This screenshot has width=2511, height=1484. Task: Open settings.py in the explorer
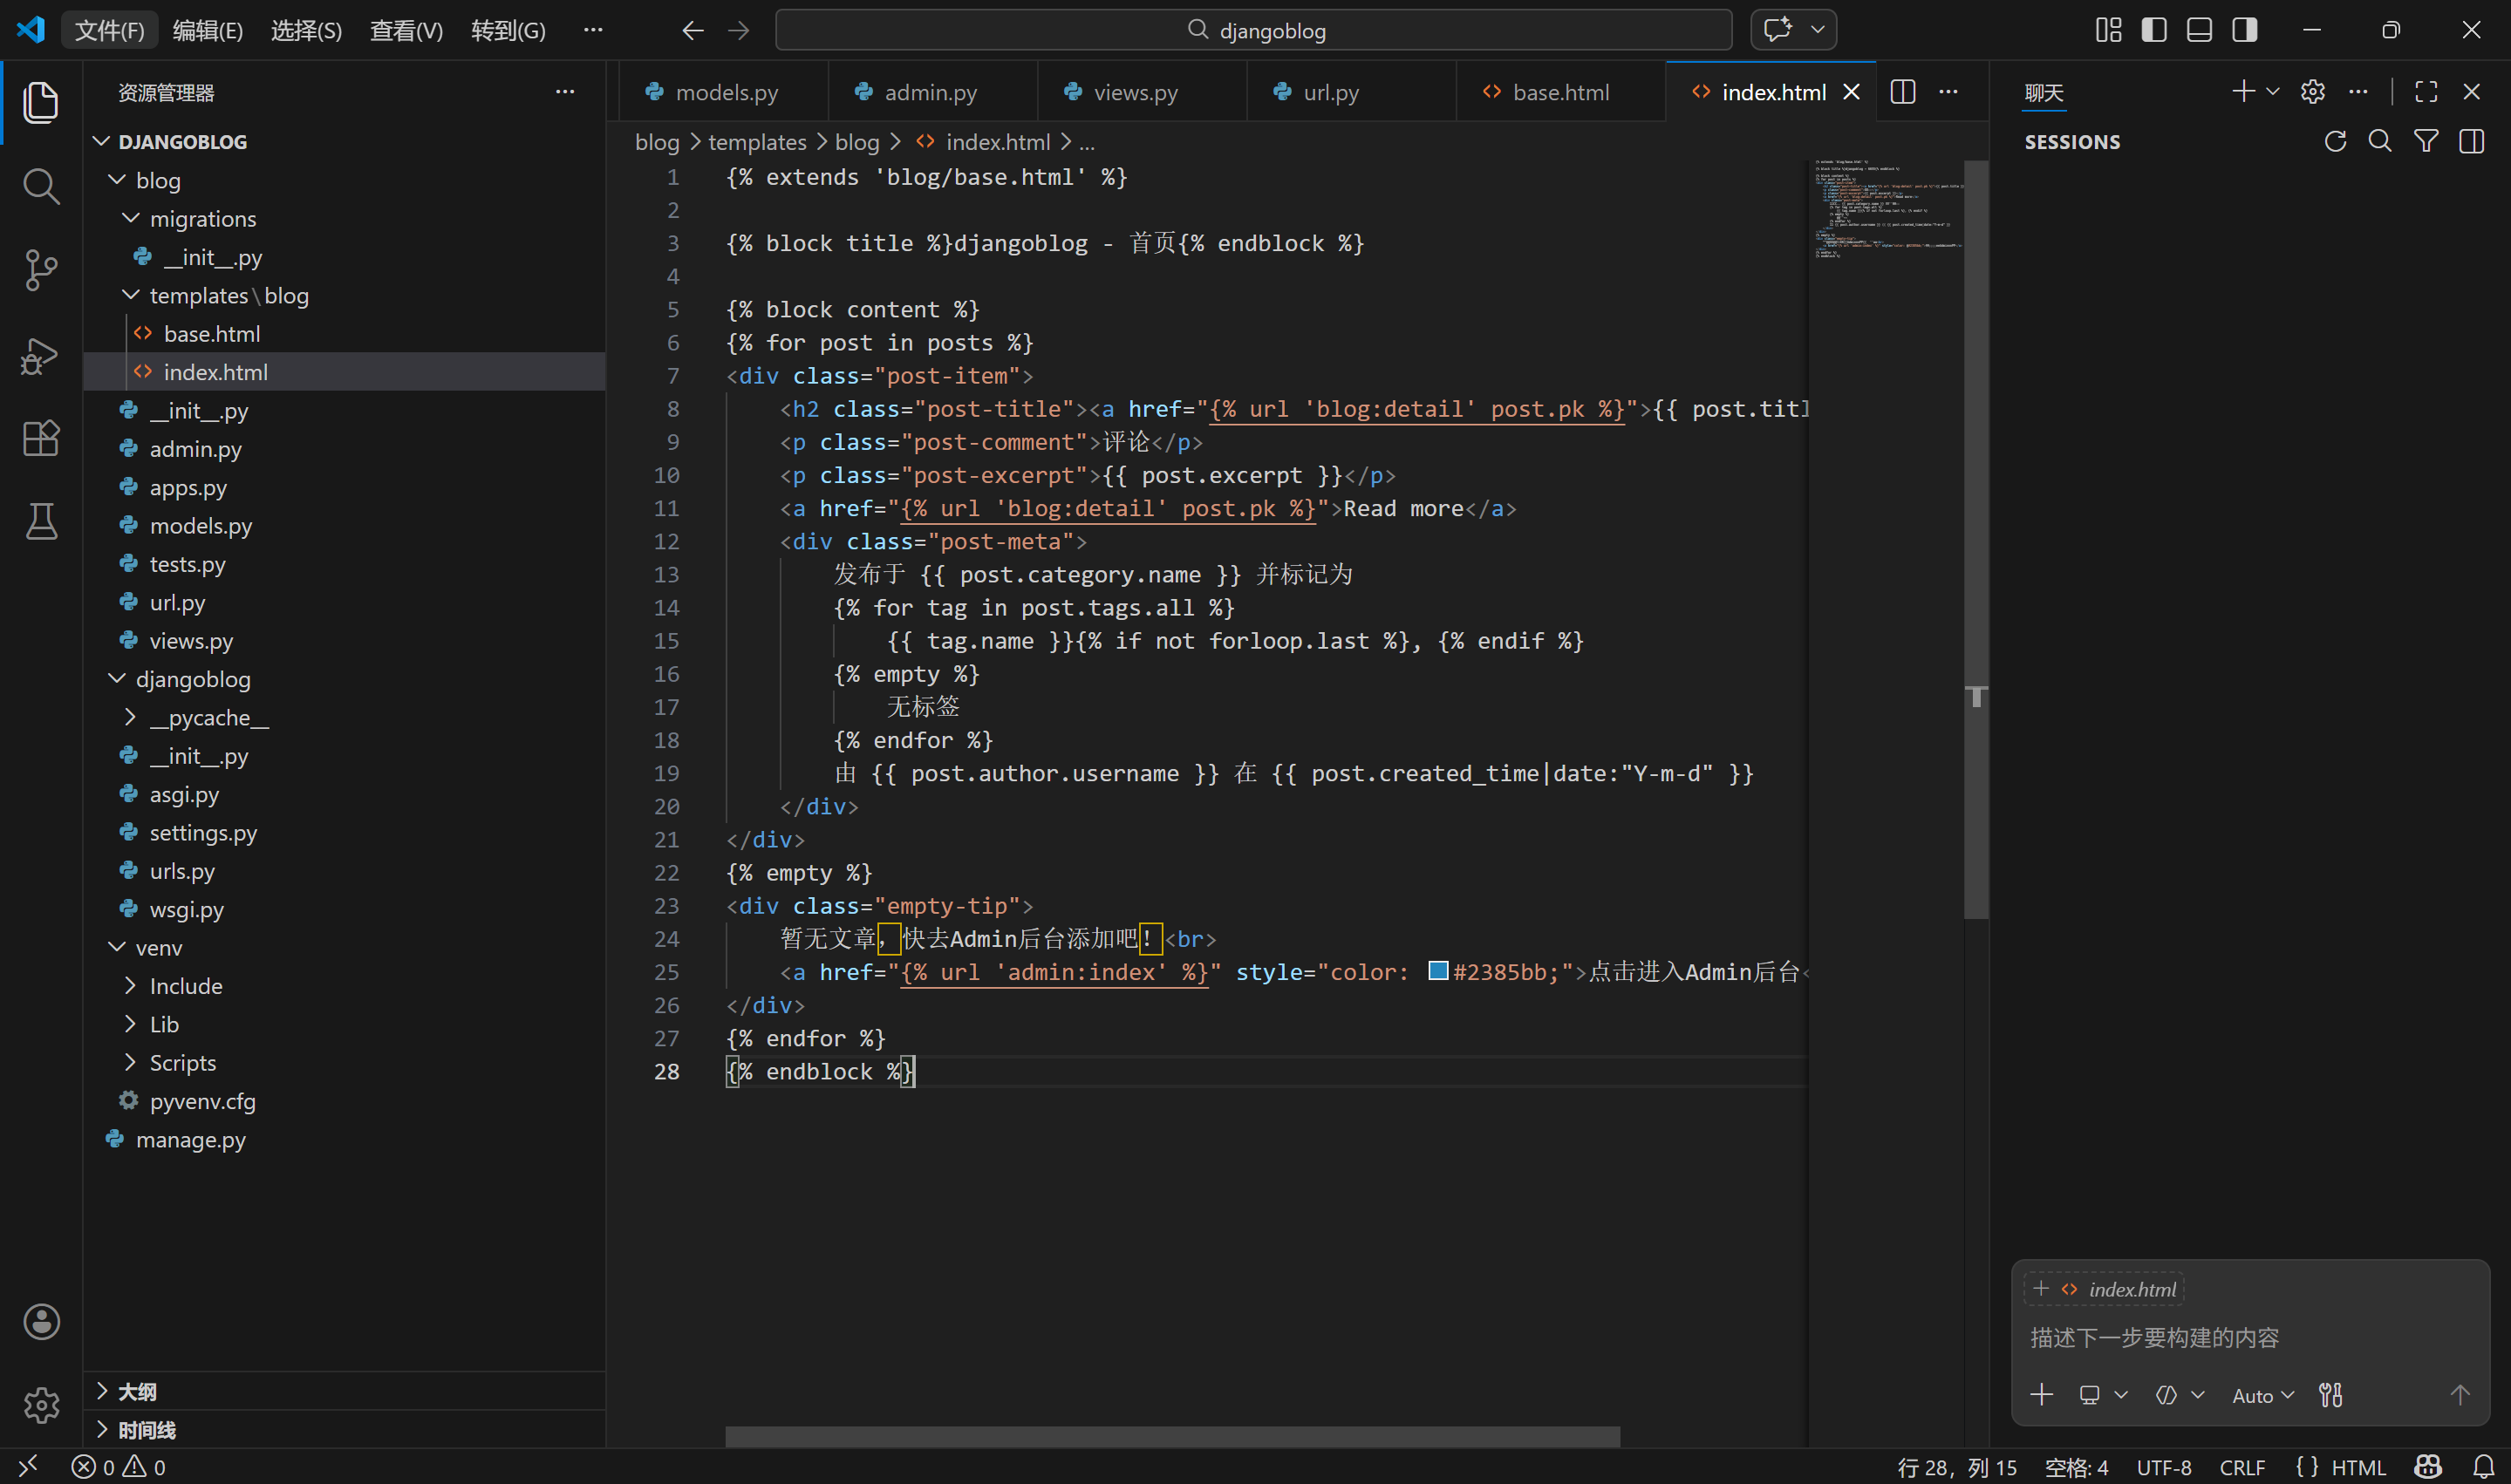[x=203, y=832]
